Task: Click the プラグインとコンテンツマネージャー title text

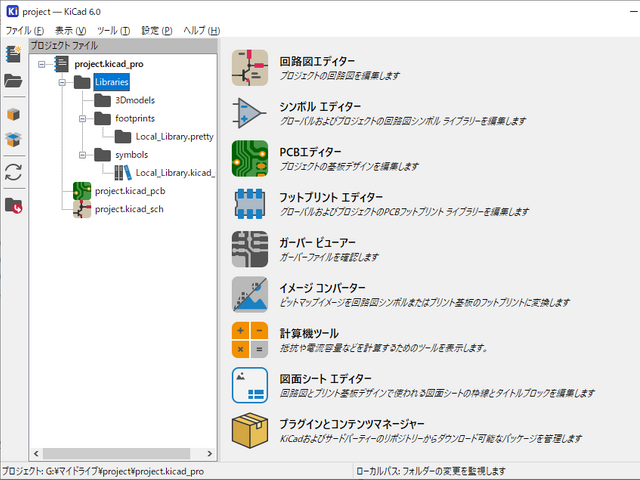Action: (x=352, y=424)
